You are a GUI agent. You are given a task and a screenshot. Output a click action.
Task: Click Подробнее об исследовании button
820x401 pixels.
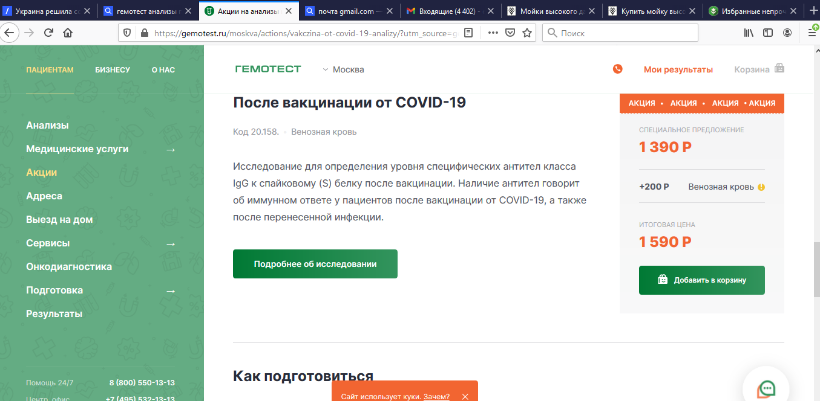315,264
